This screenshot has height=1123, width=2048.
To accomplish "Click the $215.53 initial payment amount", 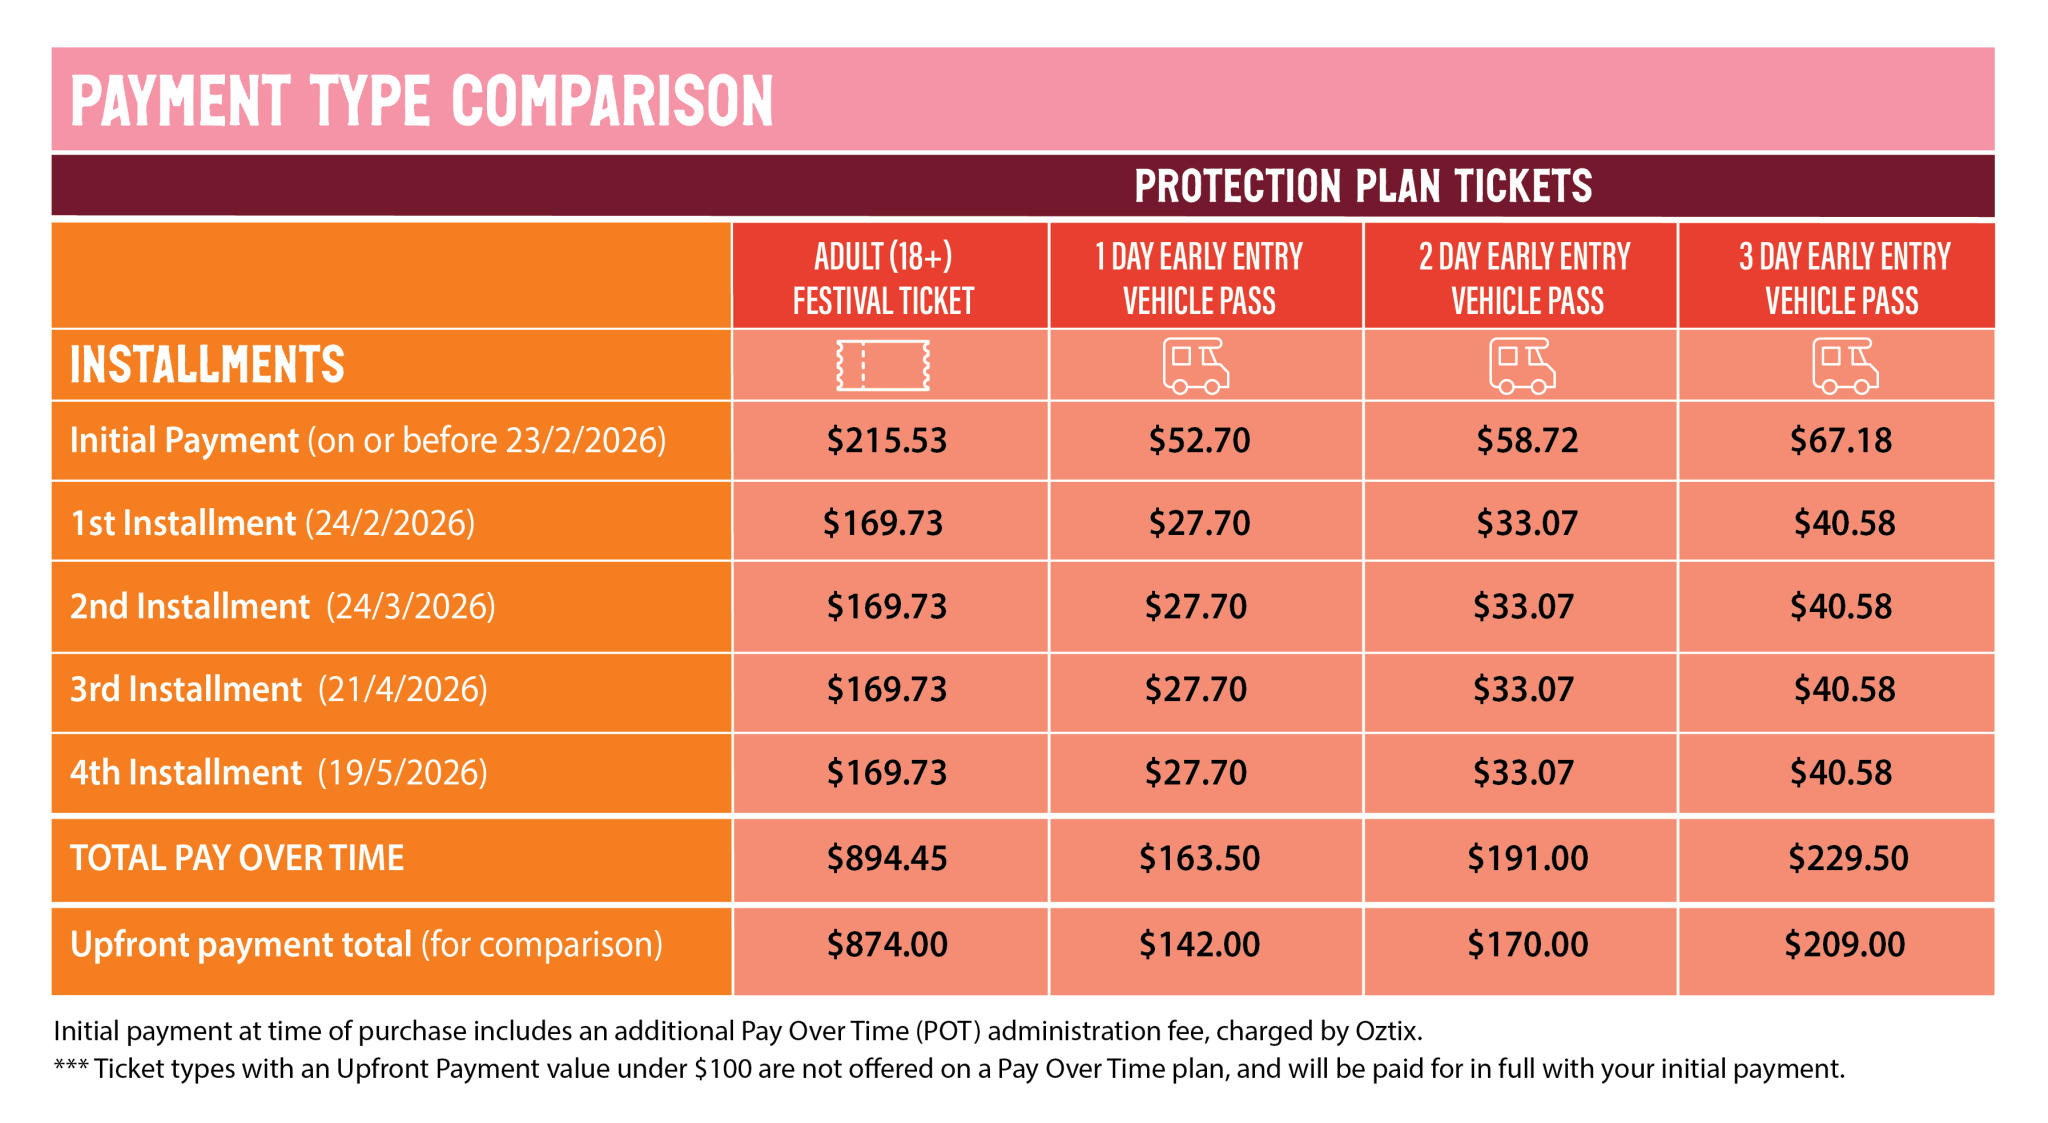I will (x=886, y=440).
